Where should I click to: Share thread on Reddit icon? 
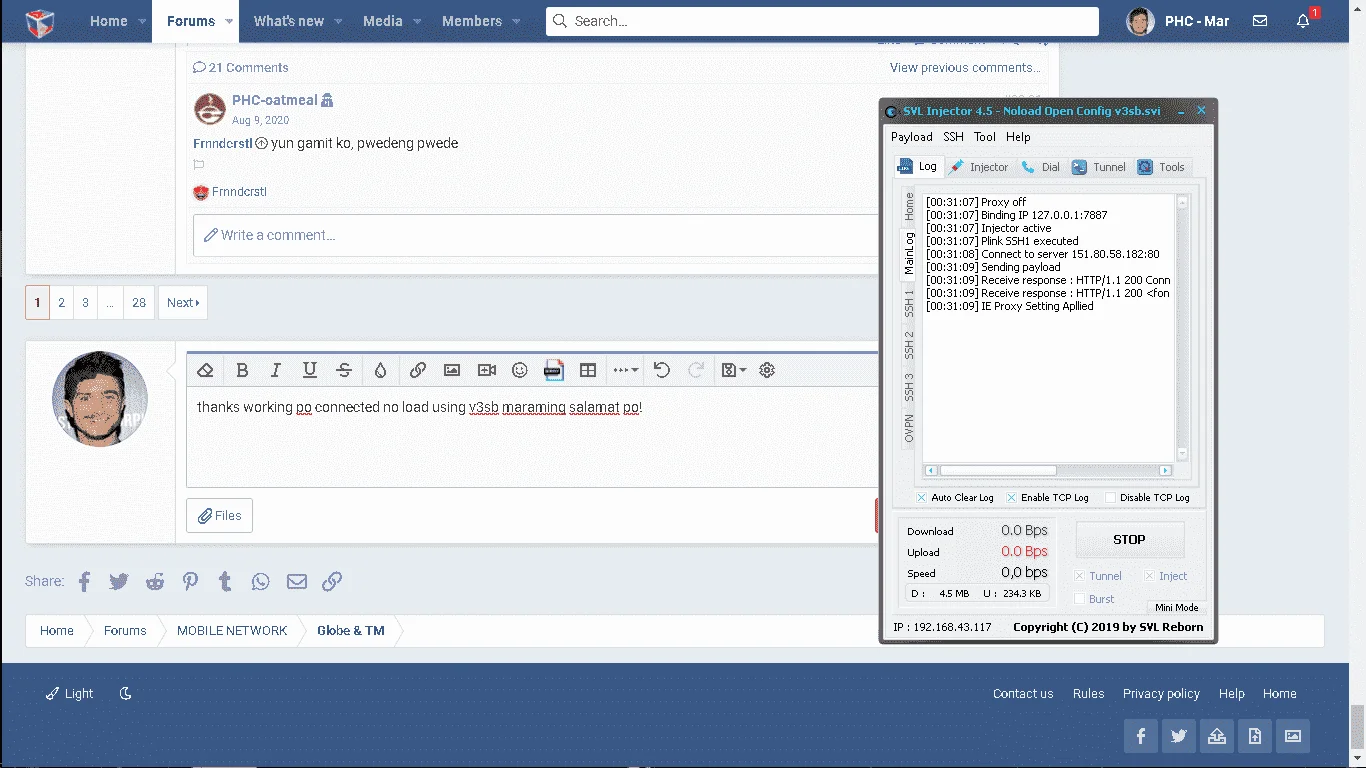pyautogui.click(x=155, y=581)
